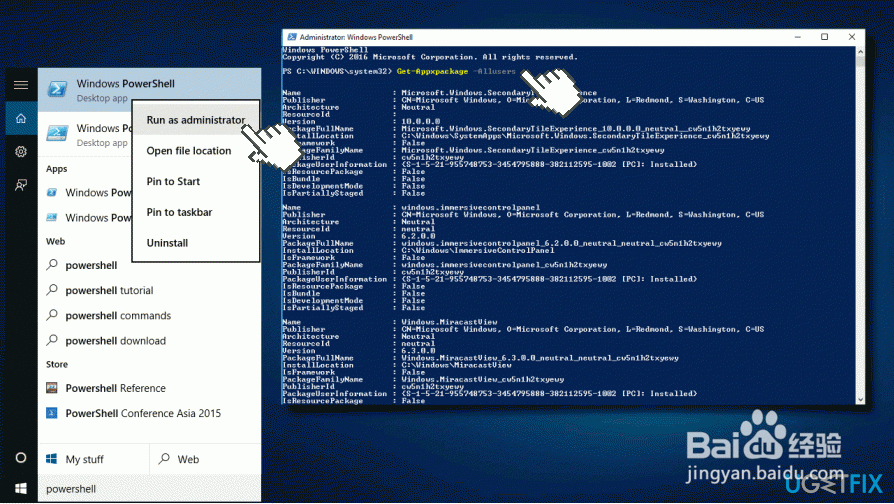
Task: Click Web search filter button
Action: pyautogui.click(x=205, y=459)
